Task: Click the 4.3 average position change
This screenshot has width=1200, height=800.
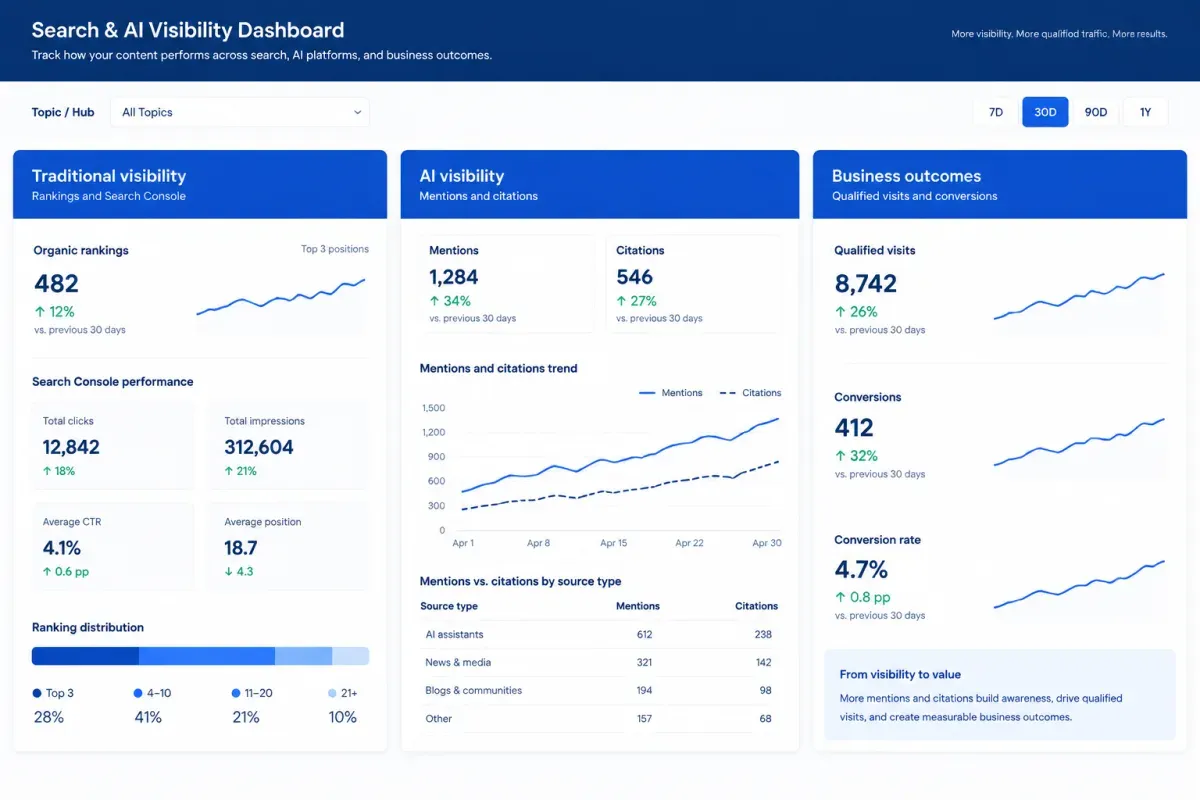Action: (239, 571)
